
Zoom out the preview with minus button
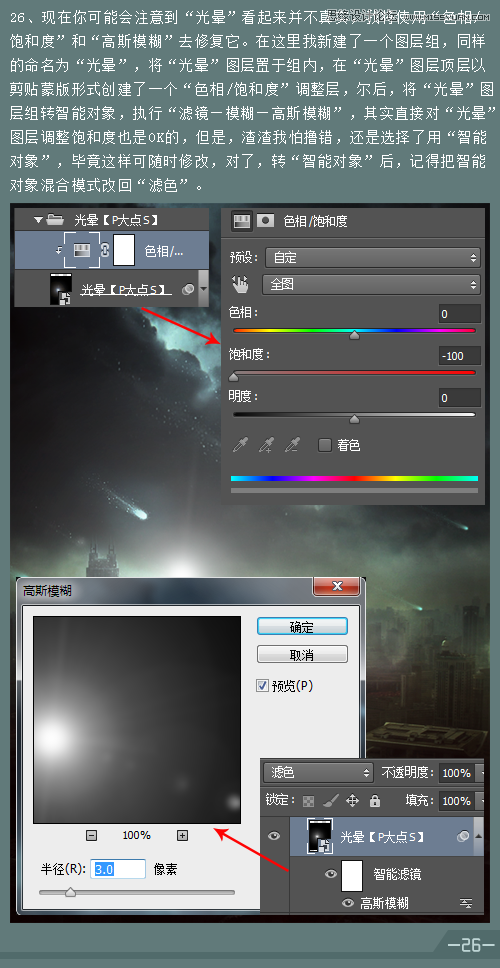(x=91, y=835)
